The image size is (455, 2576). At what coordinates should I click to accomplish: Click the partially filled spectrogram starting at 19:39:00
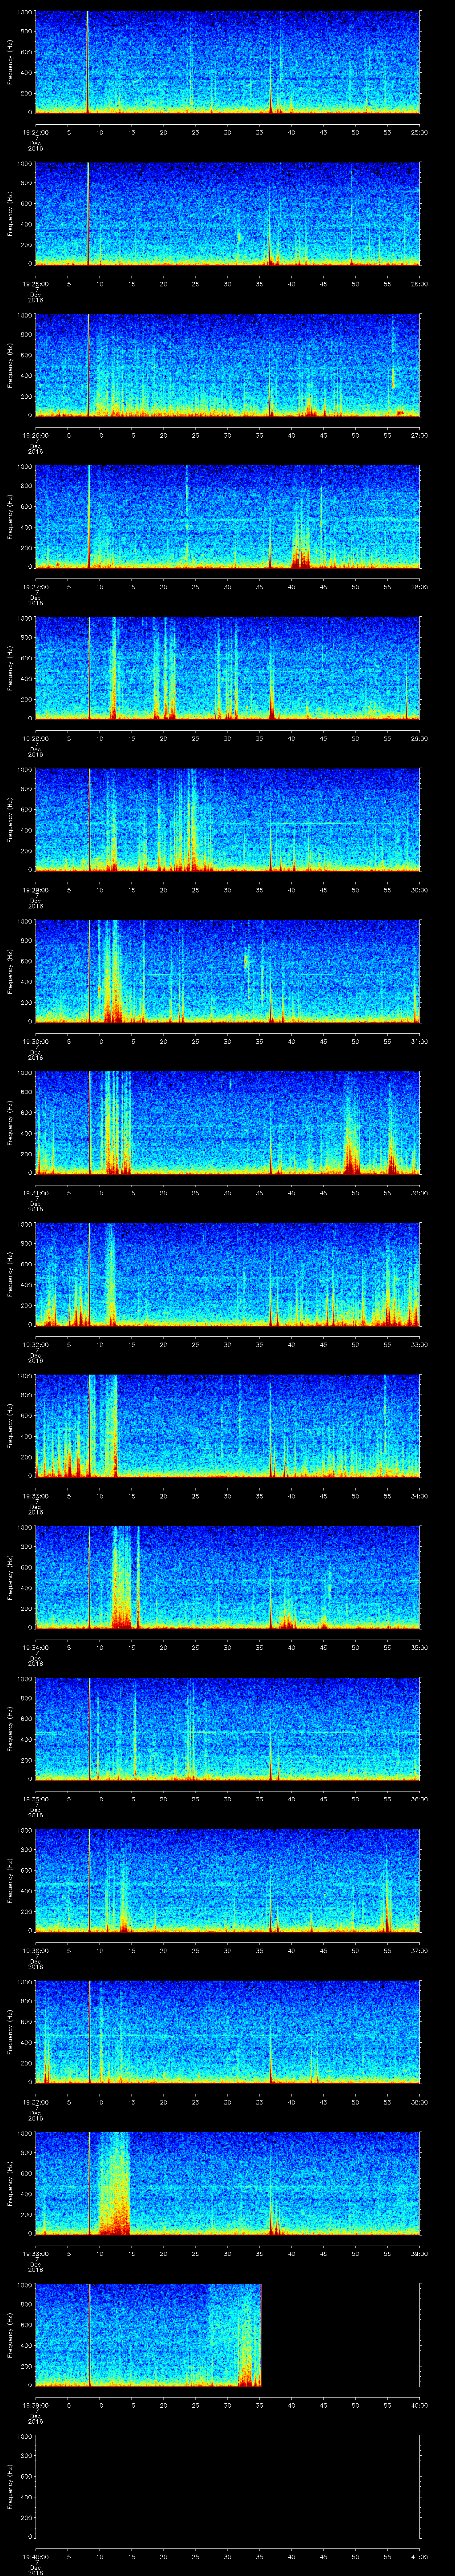coord(148,2334)
